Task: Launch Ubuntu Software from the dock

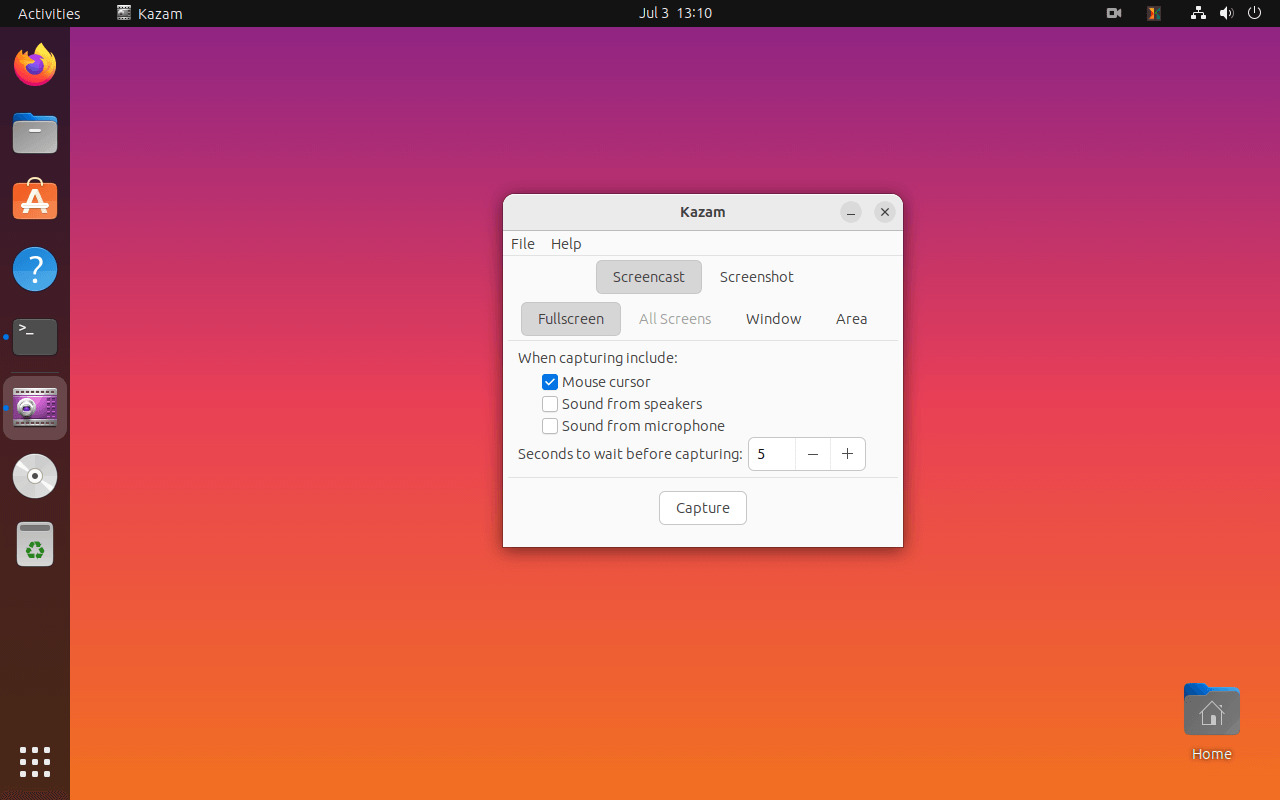Action: click(x=35, y=201)
